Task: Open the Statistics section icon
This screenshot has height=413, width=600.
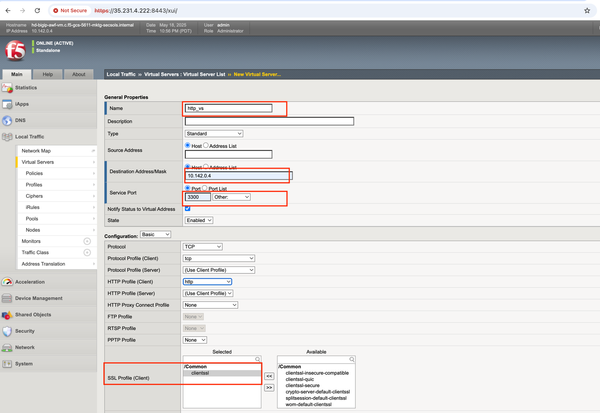Action: click(x=7, y=88)
